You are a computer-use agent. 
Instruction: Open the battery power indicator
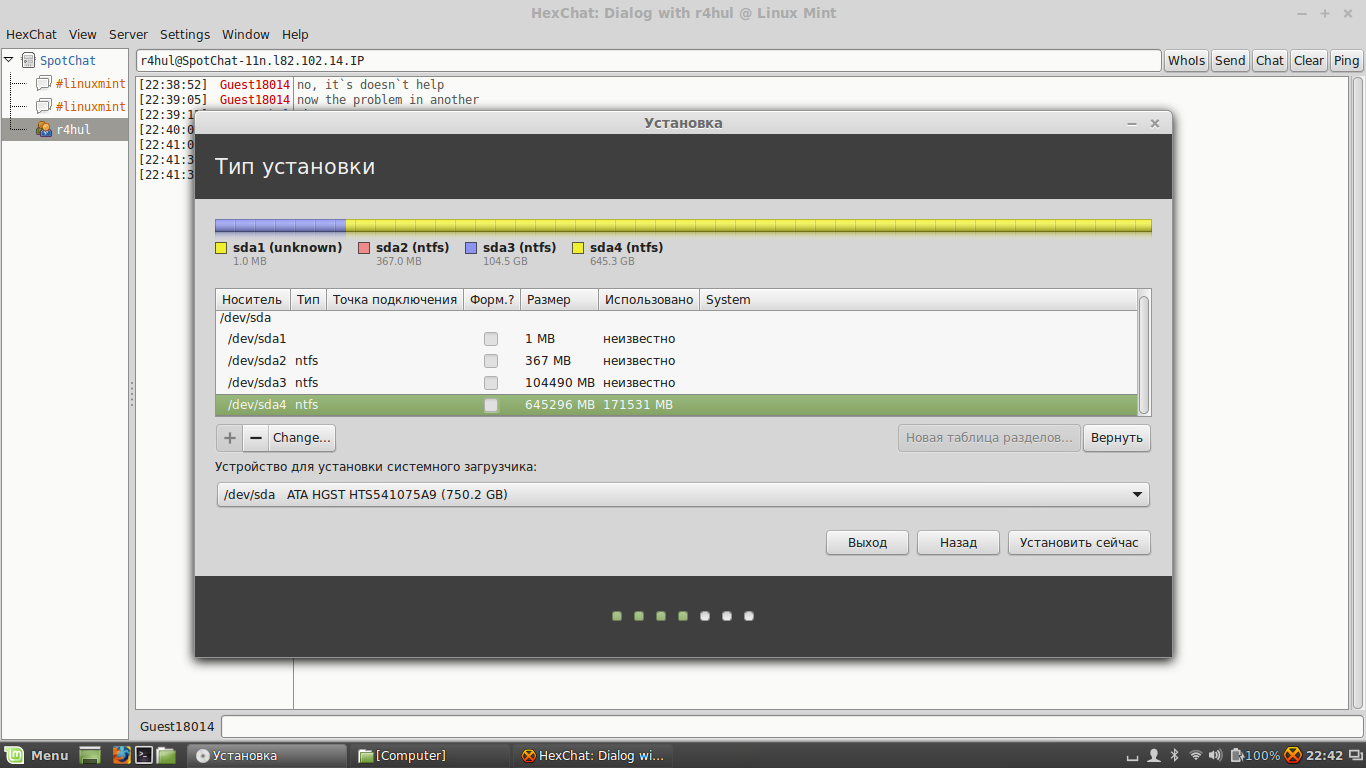pos(1255,755)
